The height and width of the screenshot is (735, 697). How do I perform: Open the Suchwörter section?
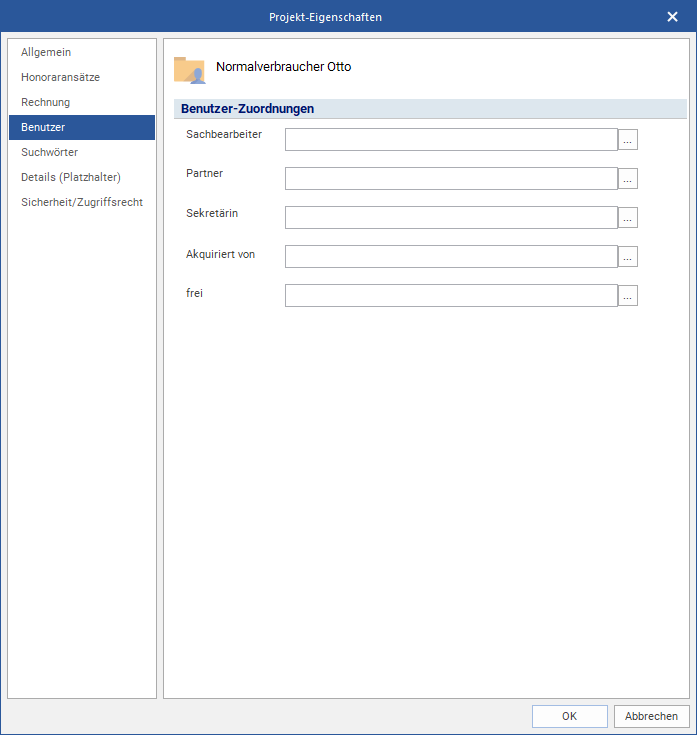click(82, 152)
